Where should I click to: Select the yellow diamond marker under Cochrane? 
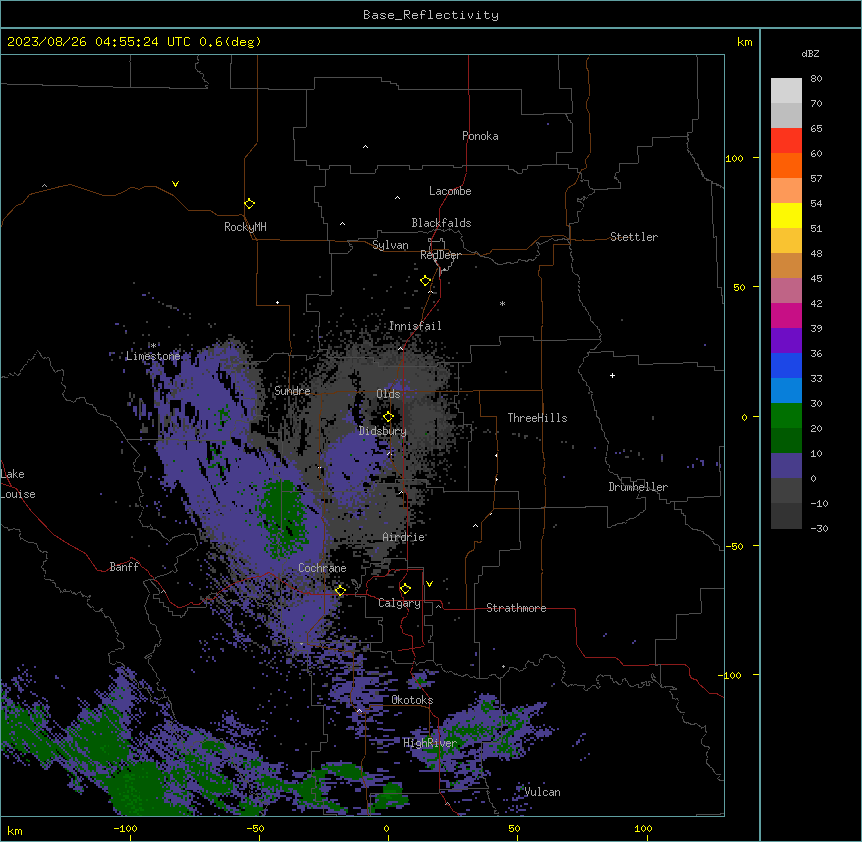(340, 590)
